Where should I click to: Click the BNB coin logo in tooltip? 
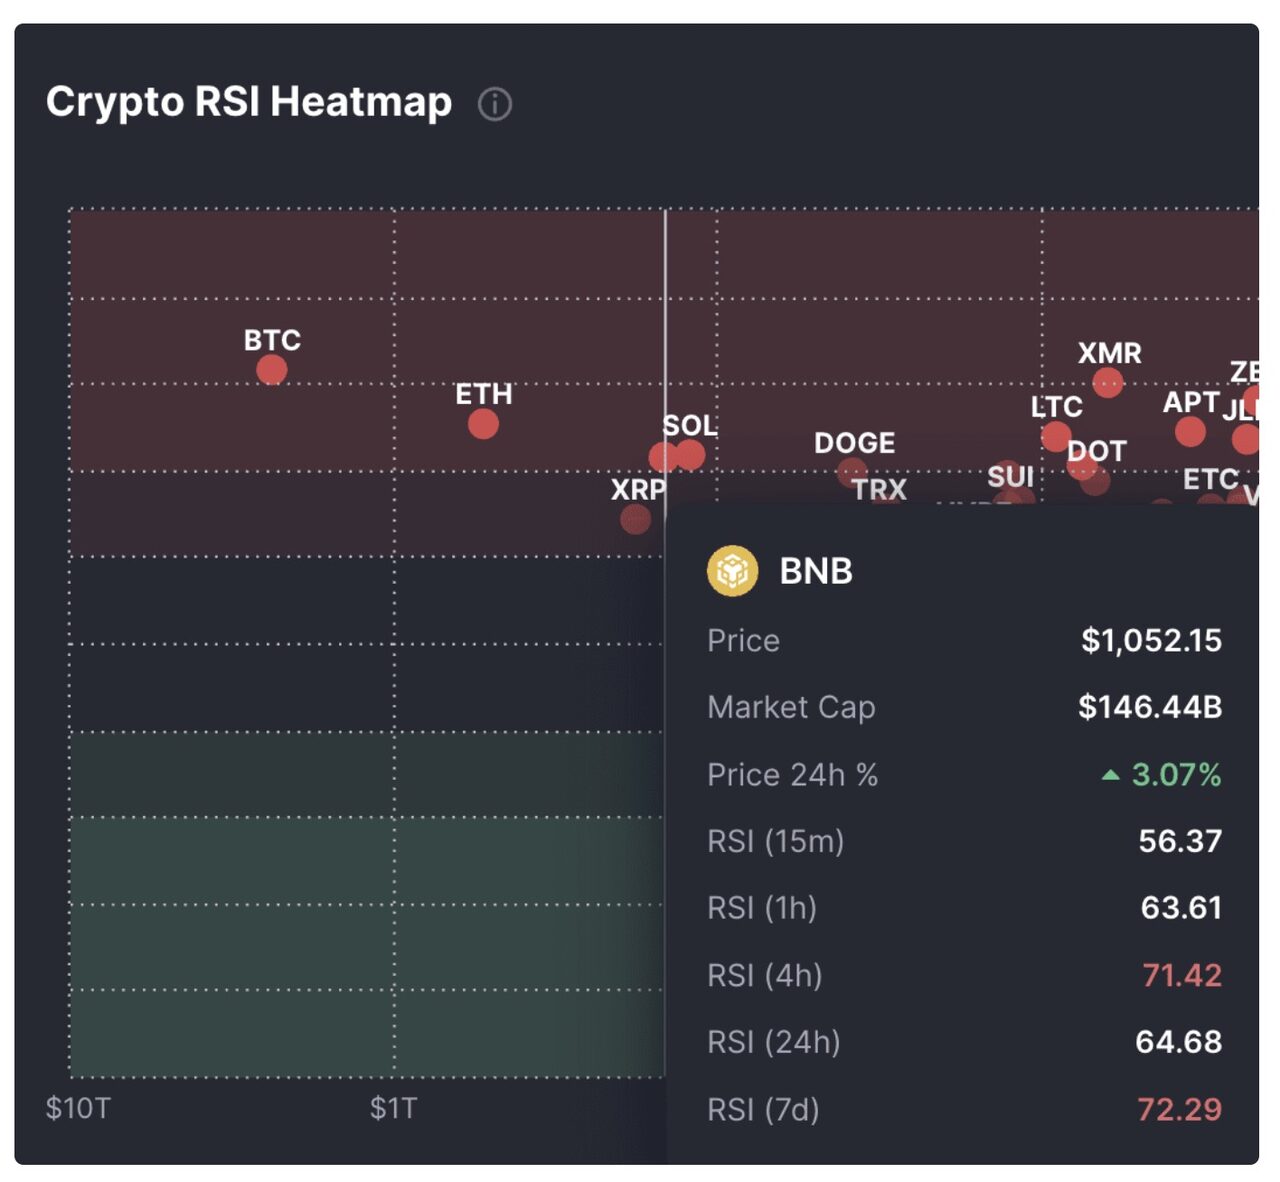click(x=732, y=571)
